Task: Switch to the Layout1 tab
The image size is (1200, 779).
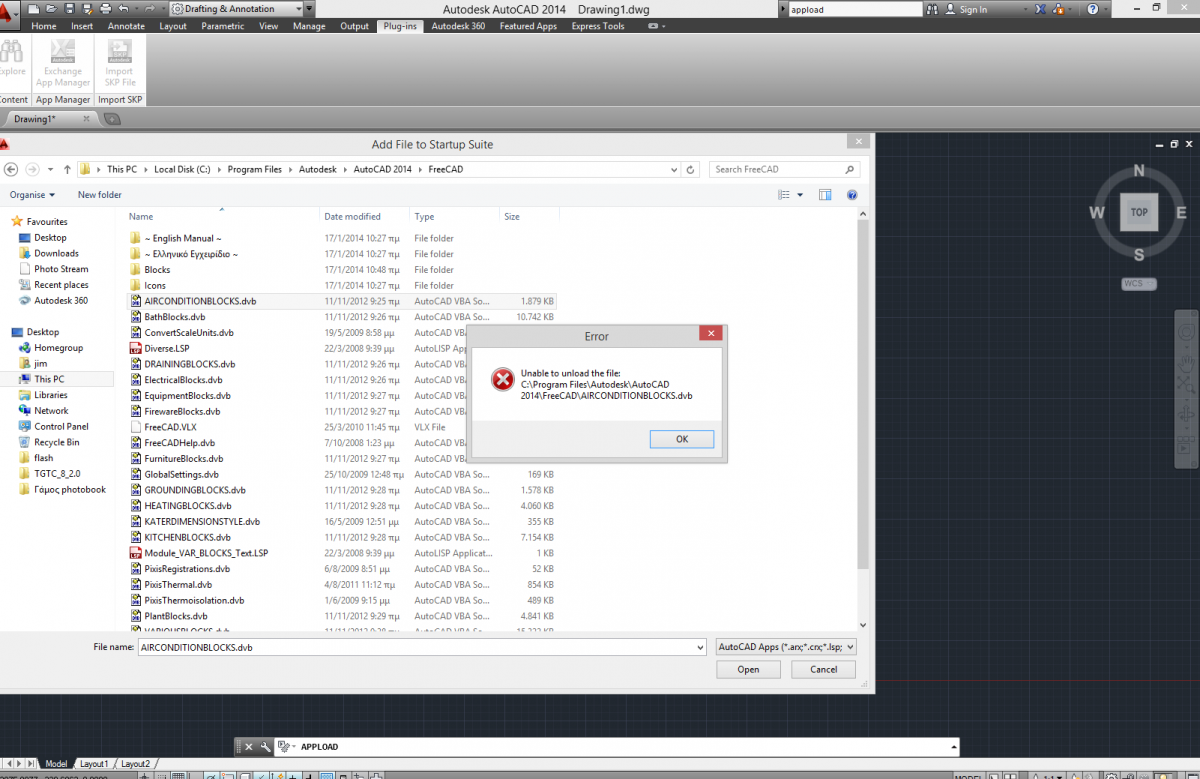Action: (94, 764)
